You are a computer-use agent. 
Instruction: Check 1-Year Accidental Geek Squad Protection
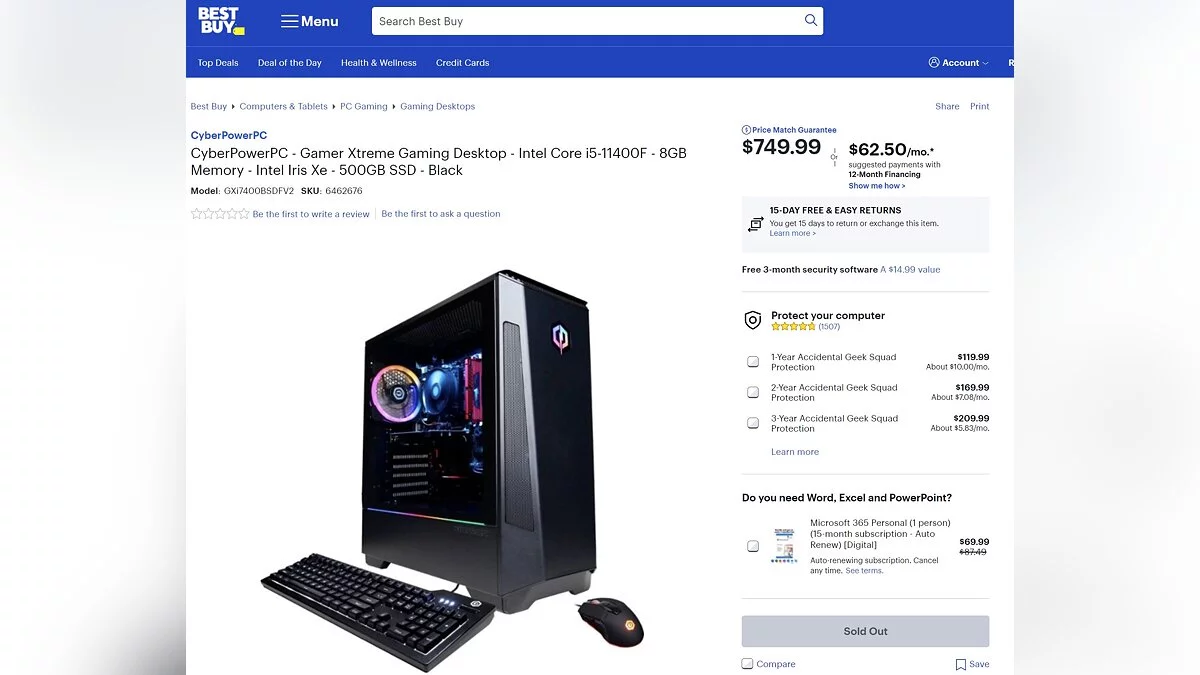(x=753, y=362)
